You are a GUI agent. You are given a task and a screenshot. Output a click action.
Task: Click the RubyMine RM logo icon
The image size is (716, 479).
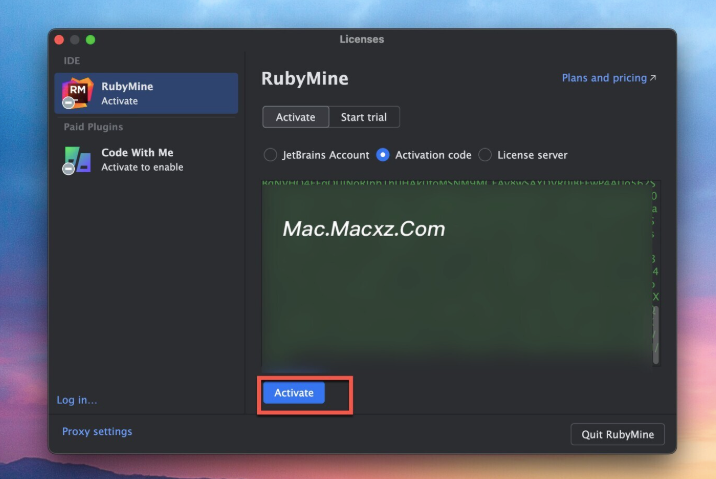[77, 93]
